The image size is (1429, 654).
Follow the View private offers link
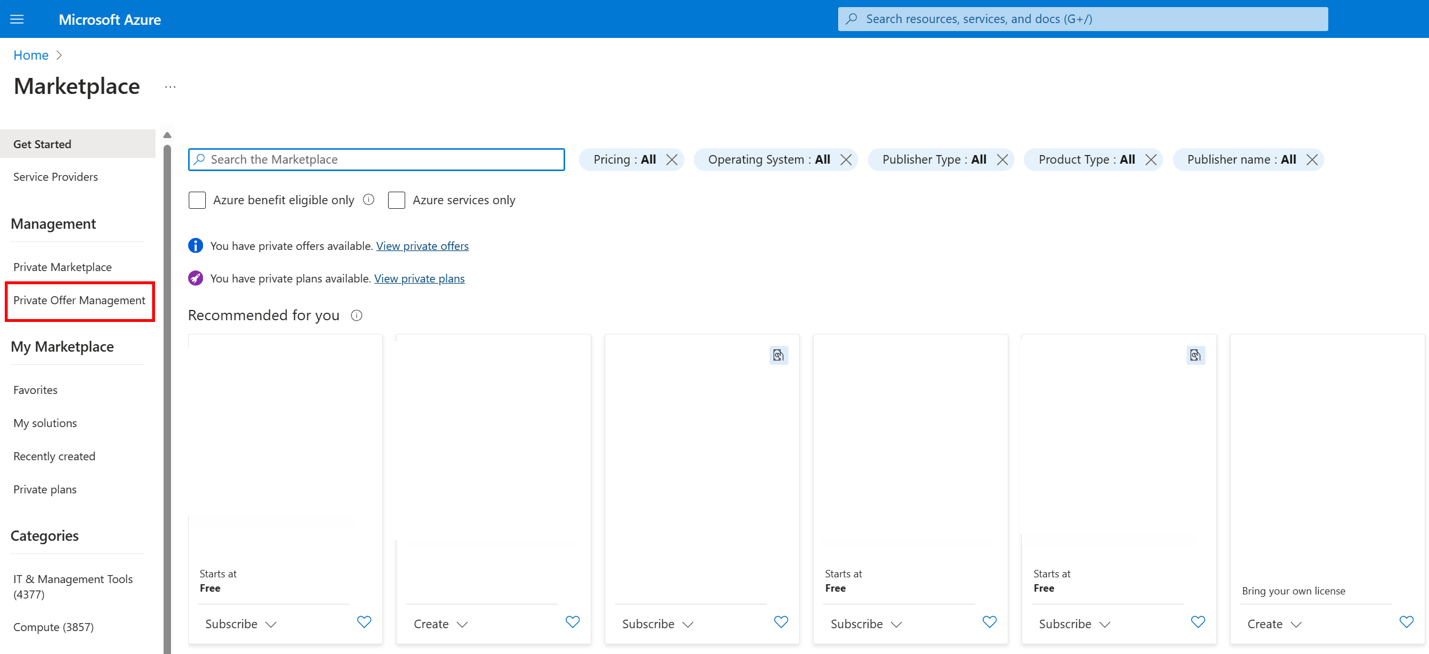[422, 246]
